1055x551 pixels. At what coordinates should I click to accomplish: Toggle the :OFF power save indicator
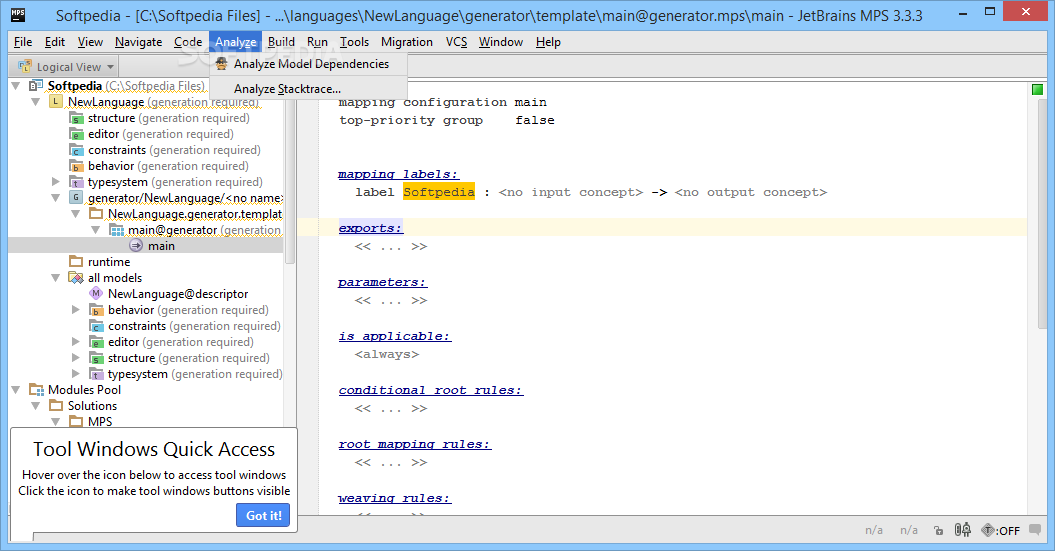[1001, 531]
